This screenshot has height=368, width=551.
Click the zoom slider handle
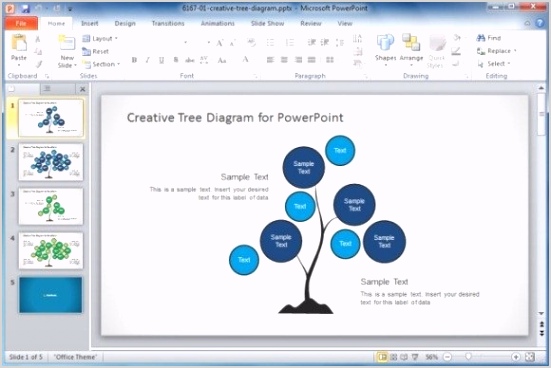pyautogui.click(x=468, y=357)
